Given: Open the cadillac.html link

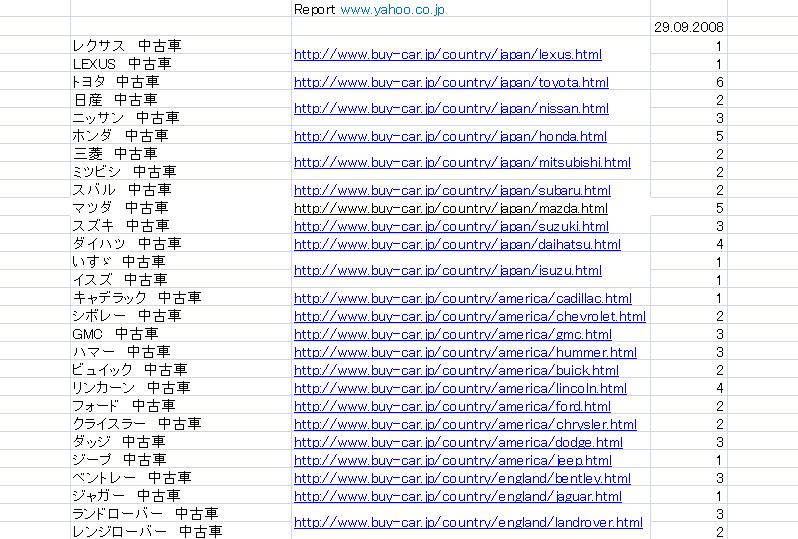Looking at the screenshot, I should pos(463,298).
